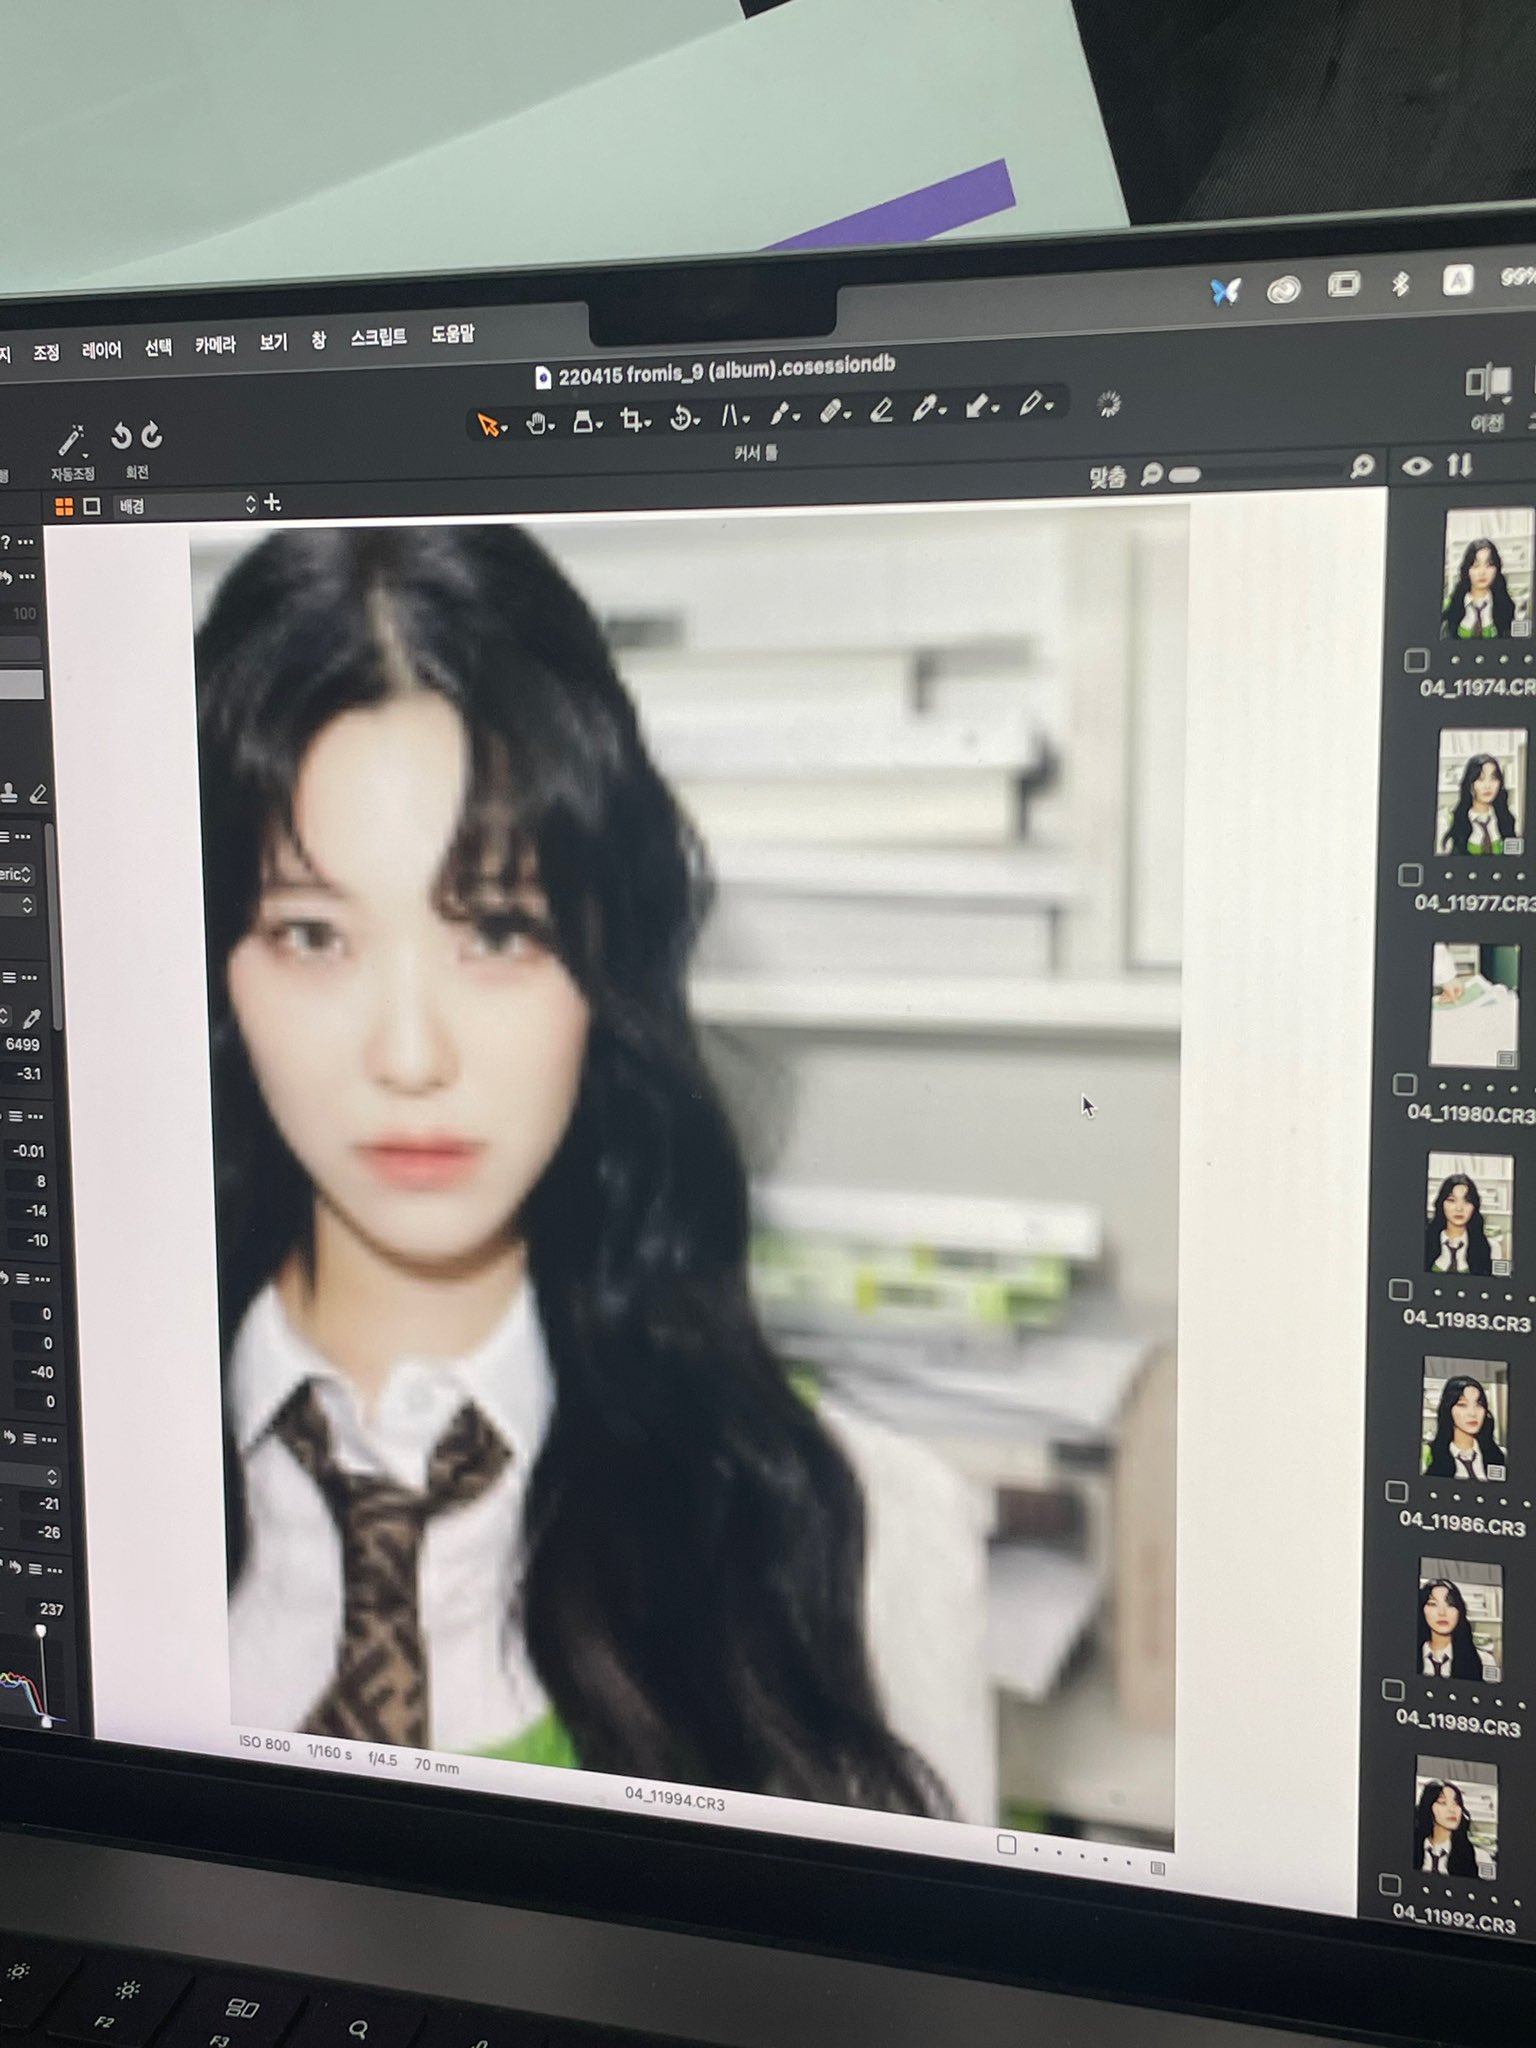Click the 6499 Kelvin value field
The image size is (1536, 2048).
23,1045
